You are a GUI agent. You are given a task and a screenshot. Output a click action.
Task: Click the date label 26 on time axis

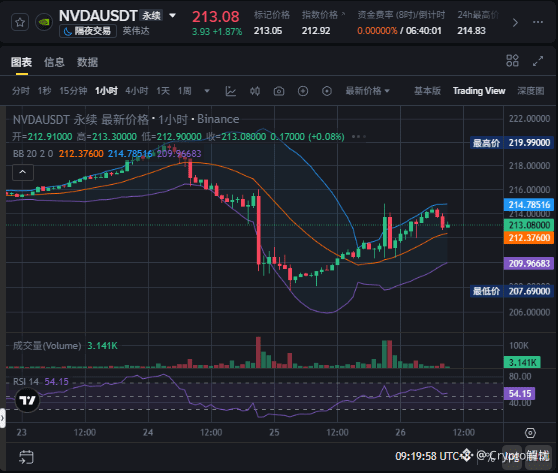coord(400,432)
